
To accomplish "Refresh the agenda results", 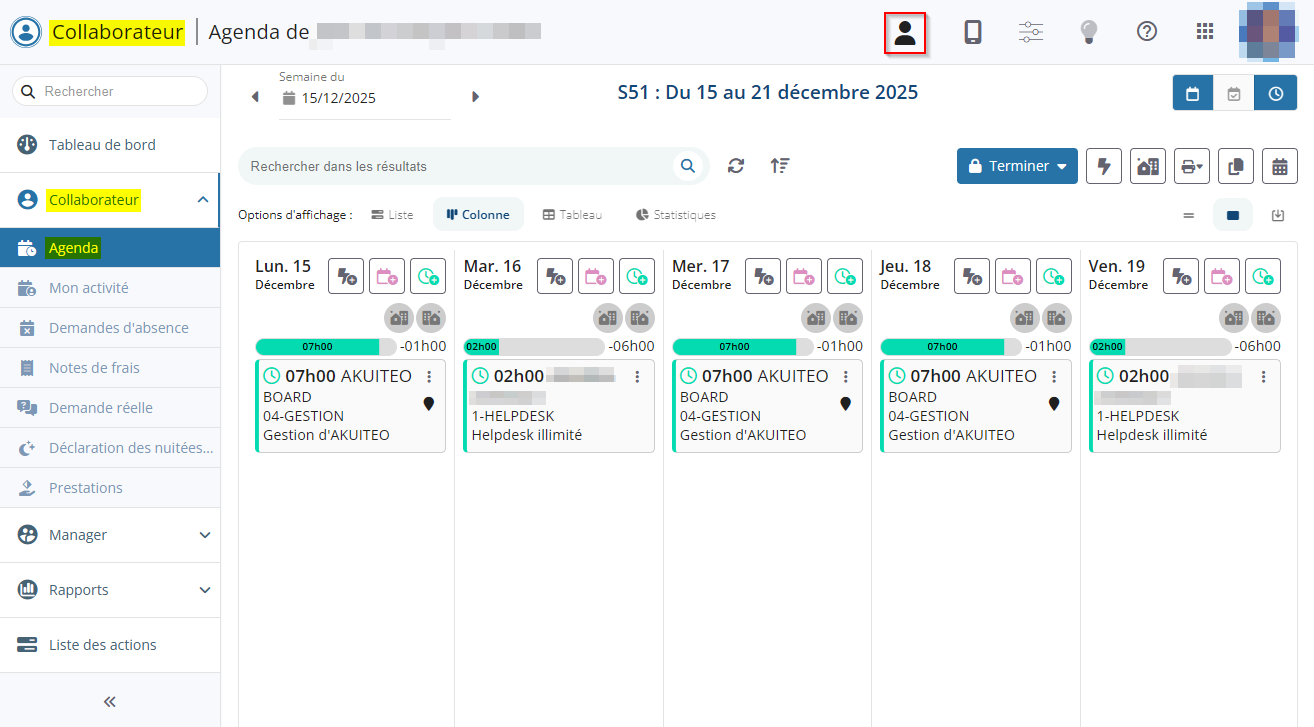I will pyautogui.click(x=736, y=166).
